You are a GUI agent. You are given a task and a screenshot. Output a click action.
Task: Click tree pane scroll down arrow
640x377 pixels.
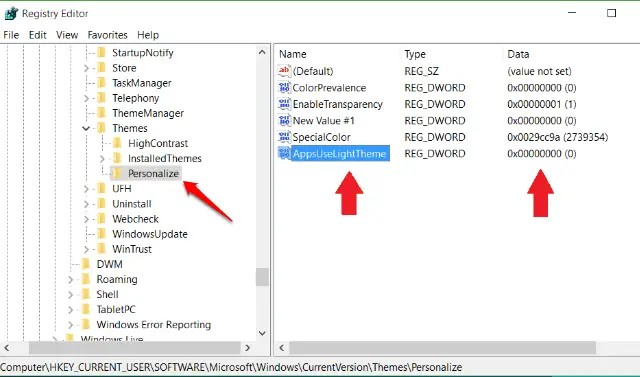tap(262, 333)
